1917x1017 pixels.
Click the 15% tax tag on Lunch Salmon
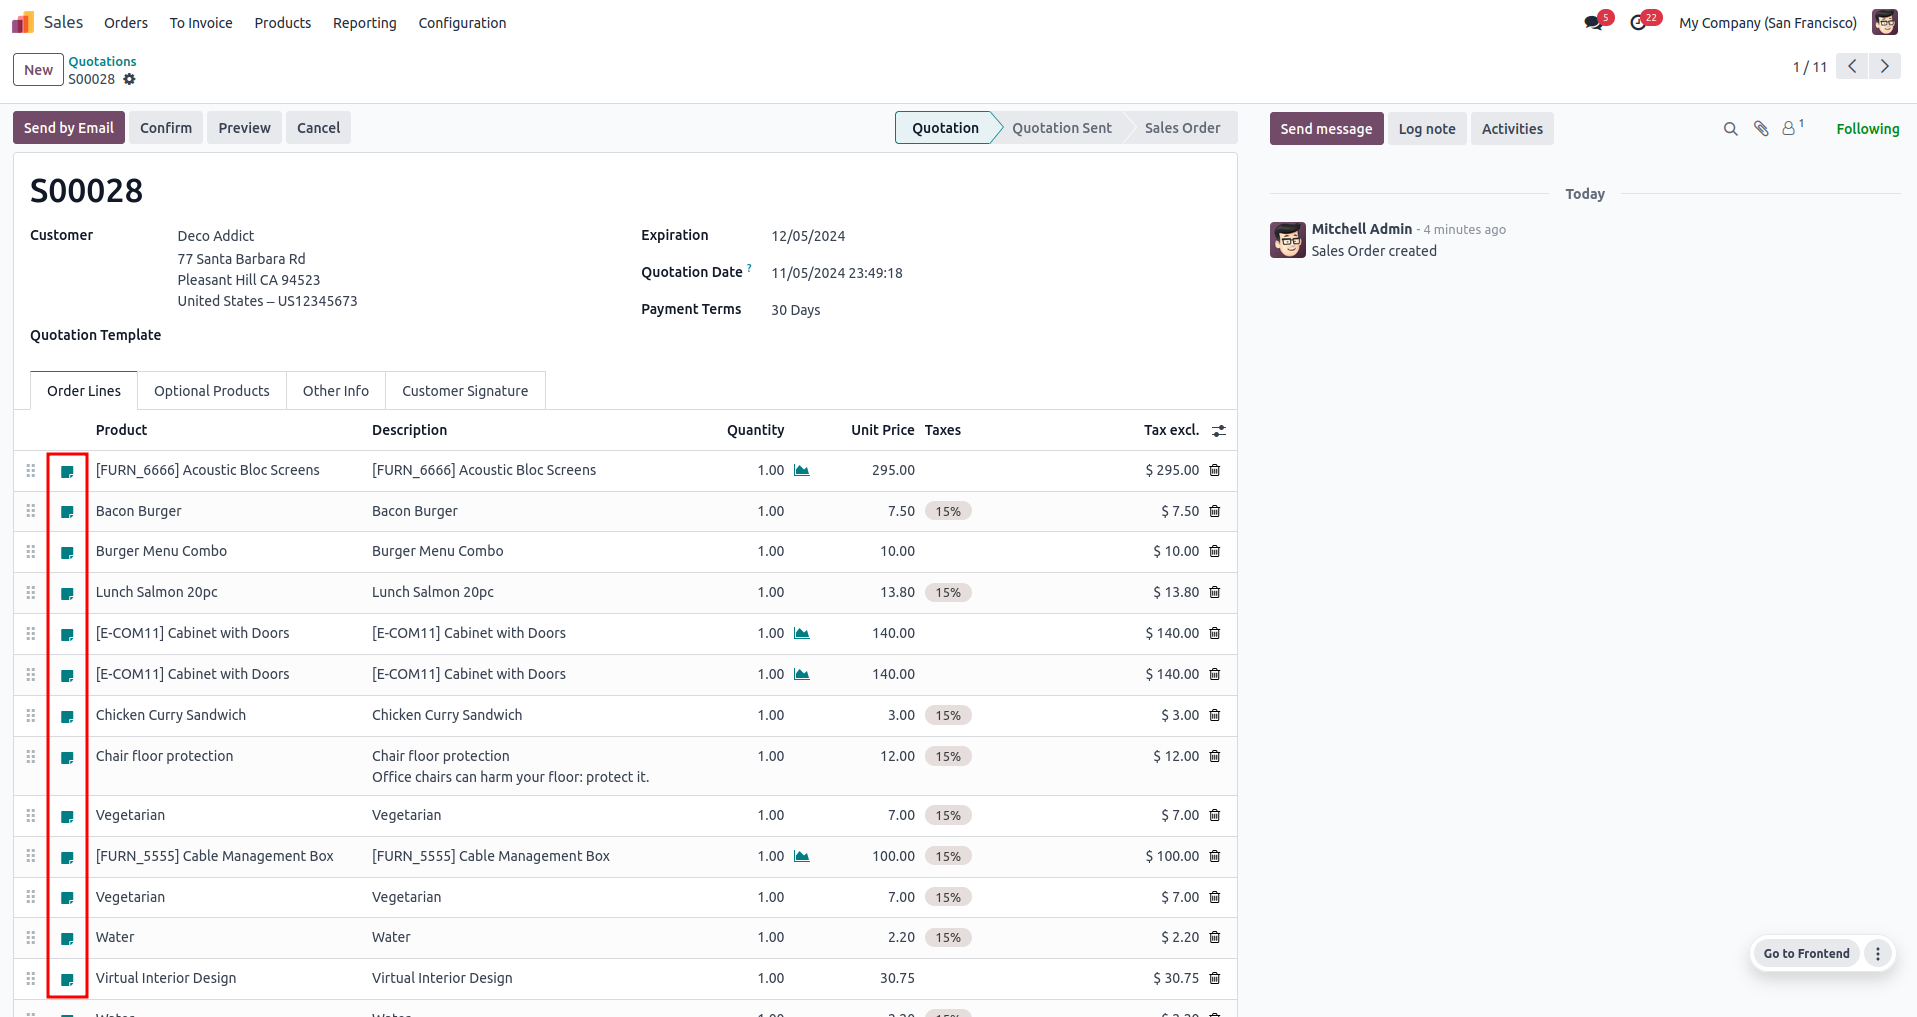(x=948, y=593)
